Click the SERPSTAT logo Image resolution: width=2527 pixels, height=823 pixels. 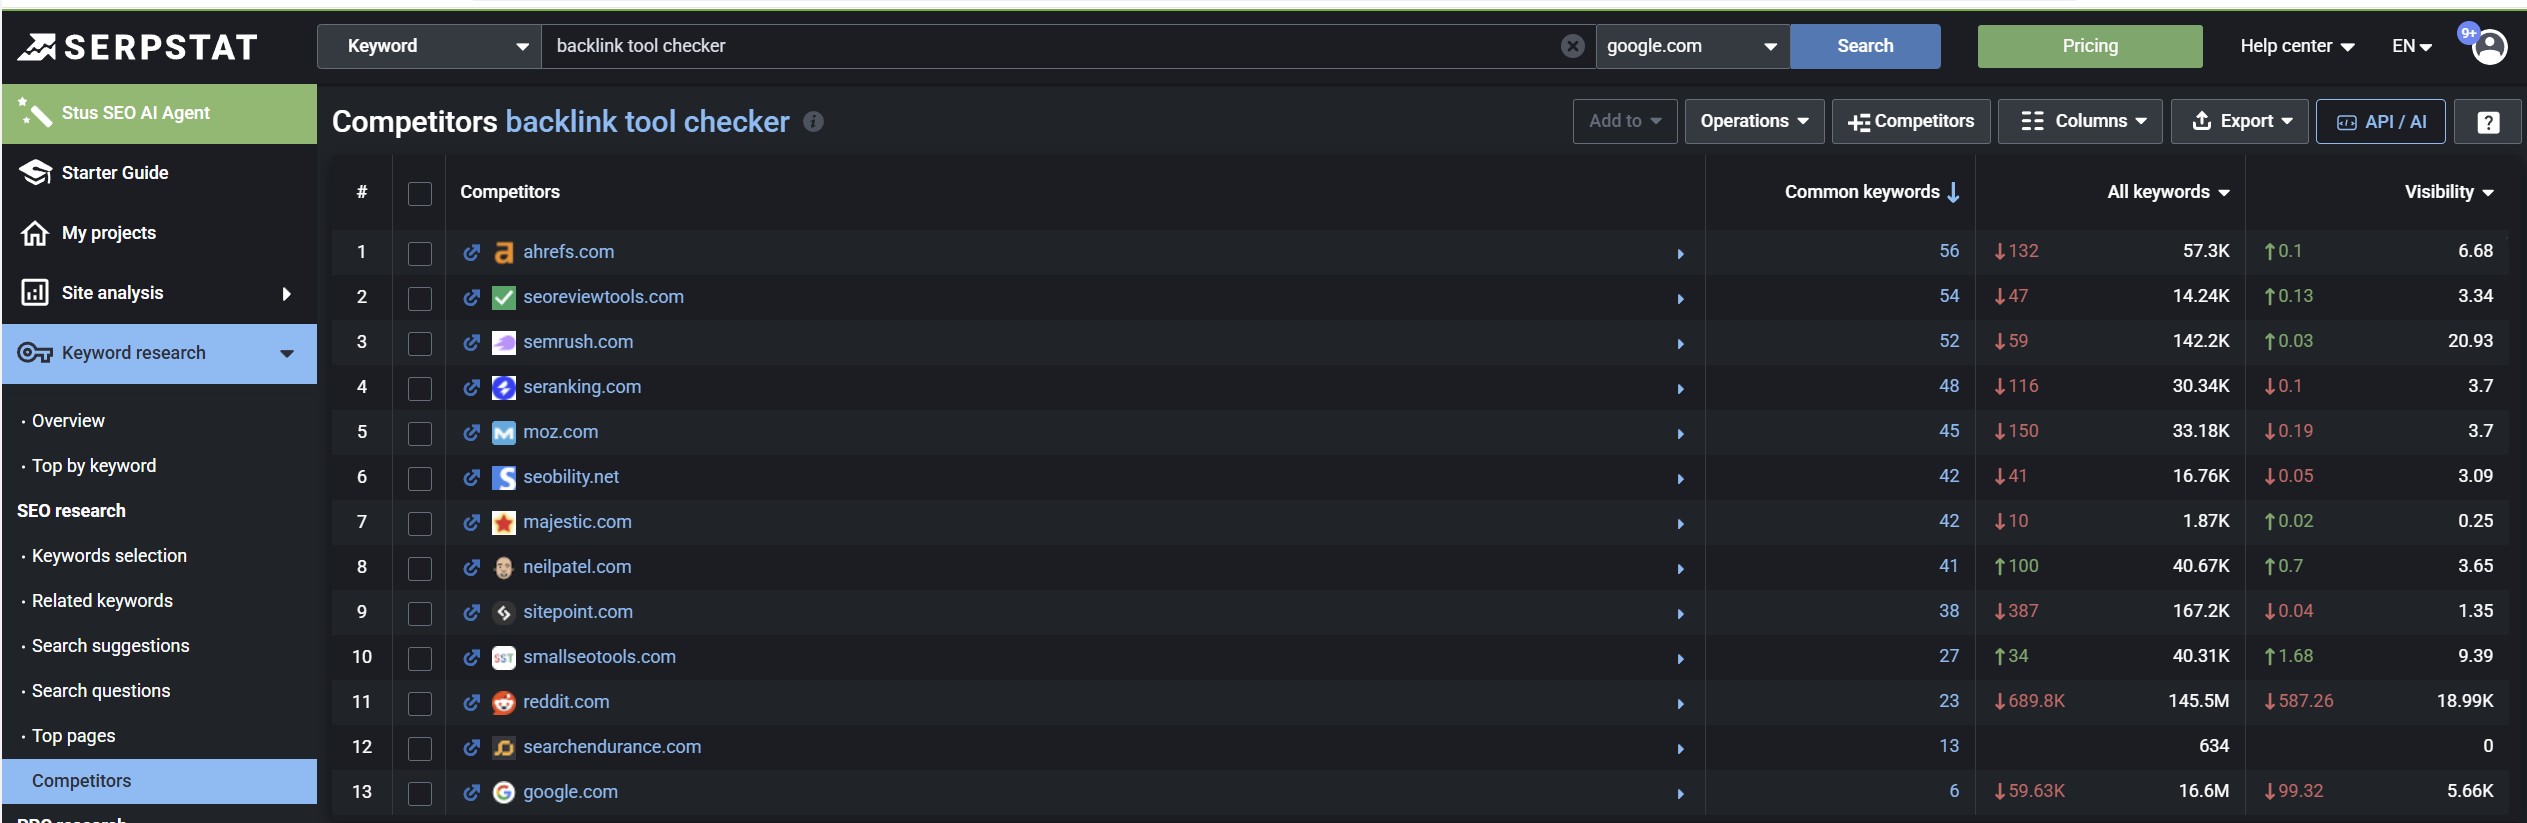pos(138,46)
